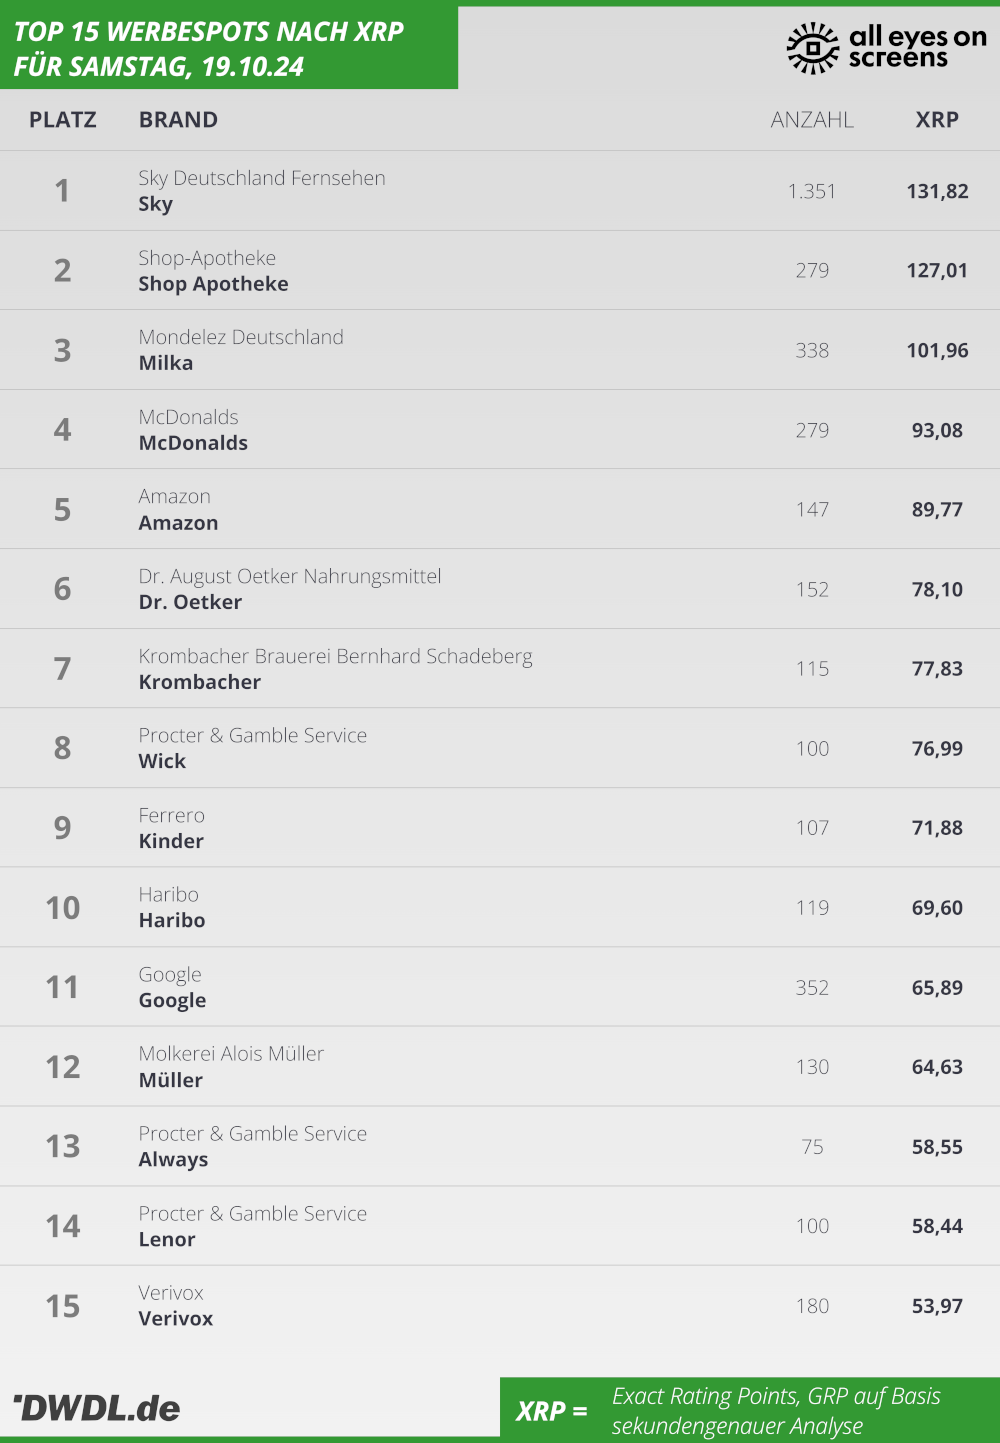Screen dimensions: 1000x1443
Task: Click the Wick brand name
Action: (162, 761)
